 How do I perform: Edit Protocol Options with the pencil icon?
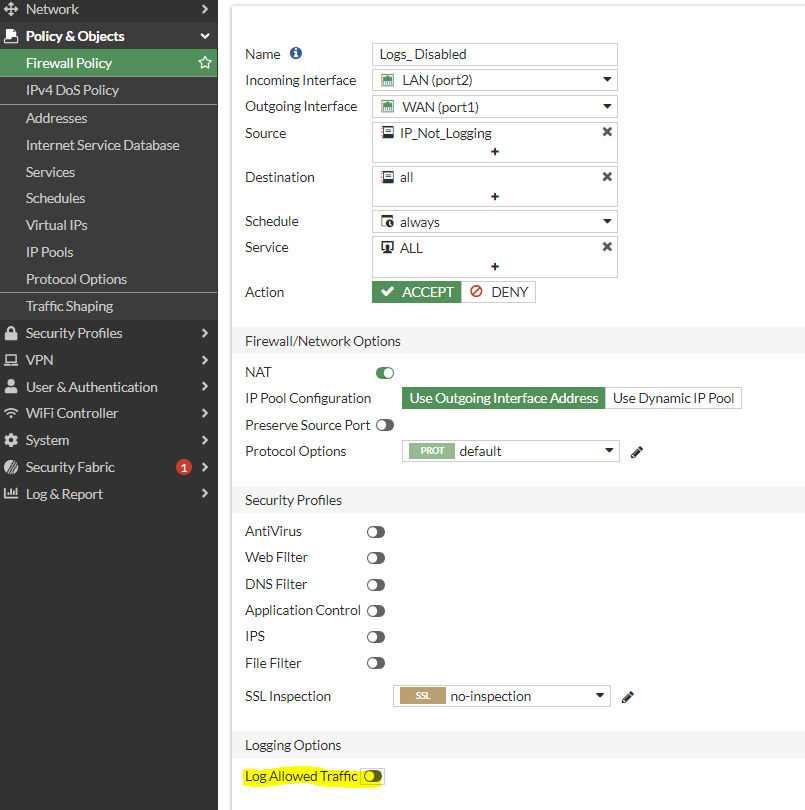point(637,452)
